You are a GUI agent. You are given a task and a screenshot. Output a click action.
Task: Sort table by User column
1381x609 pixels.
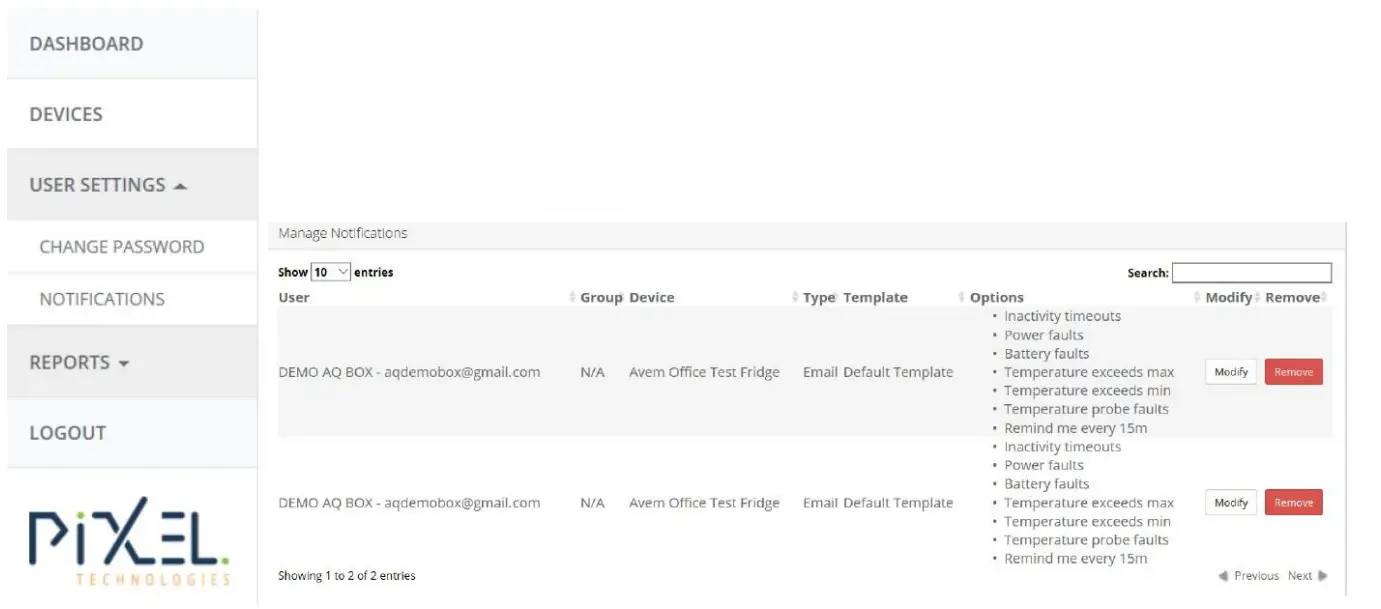click(294, 297)
